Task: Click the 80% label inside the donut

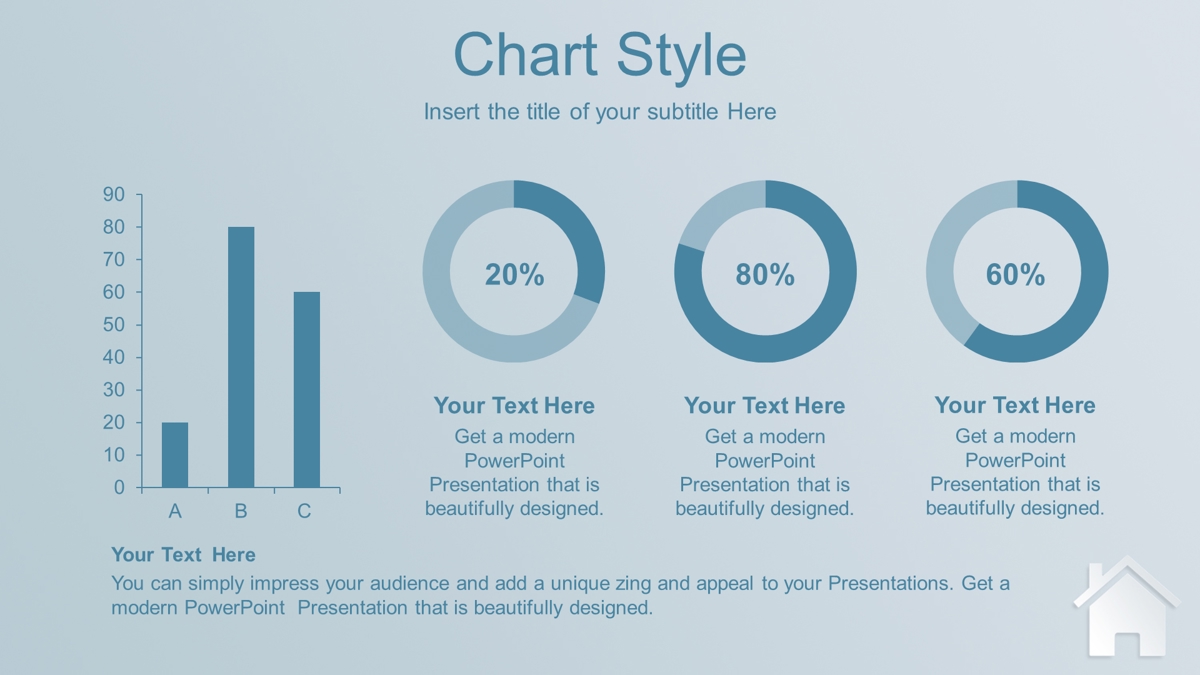Action: coord(765,274)
